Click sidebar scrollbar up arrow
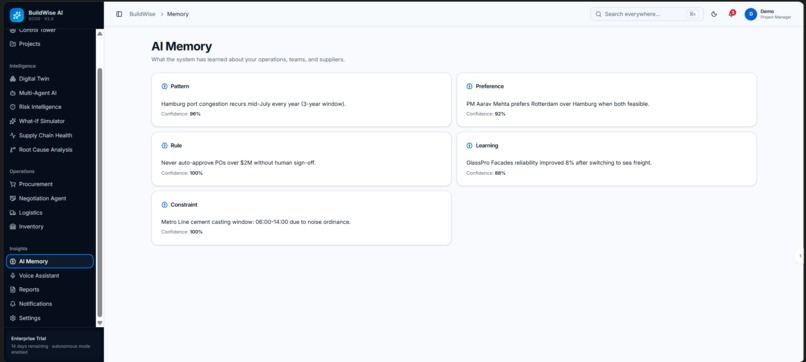 coord(100,33)
